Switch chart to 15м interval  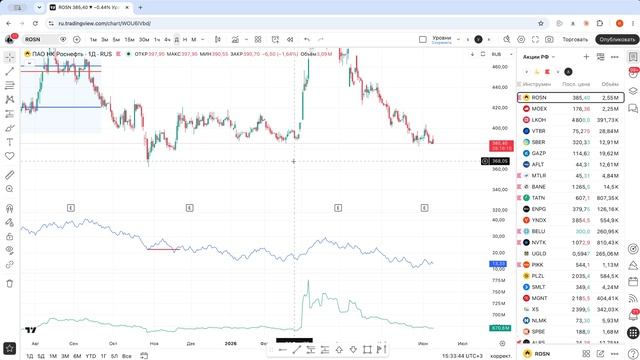129,40
